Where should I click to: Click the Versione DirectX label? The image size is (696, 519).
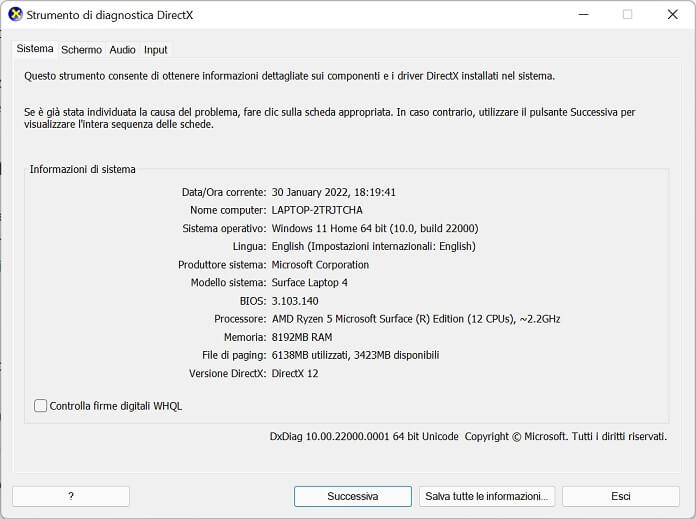pos(228,373)
